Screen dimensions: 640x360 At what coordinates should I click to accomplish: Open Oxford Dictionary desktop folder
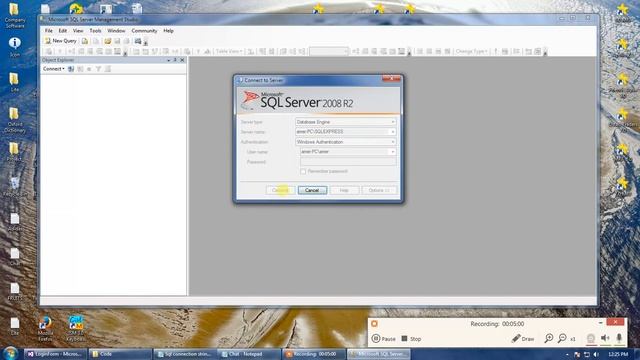(15, 120)
